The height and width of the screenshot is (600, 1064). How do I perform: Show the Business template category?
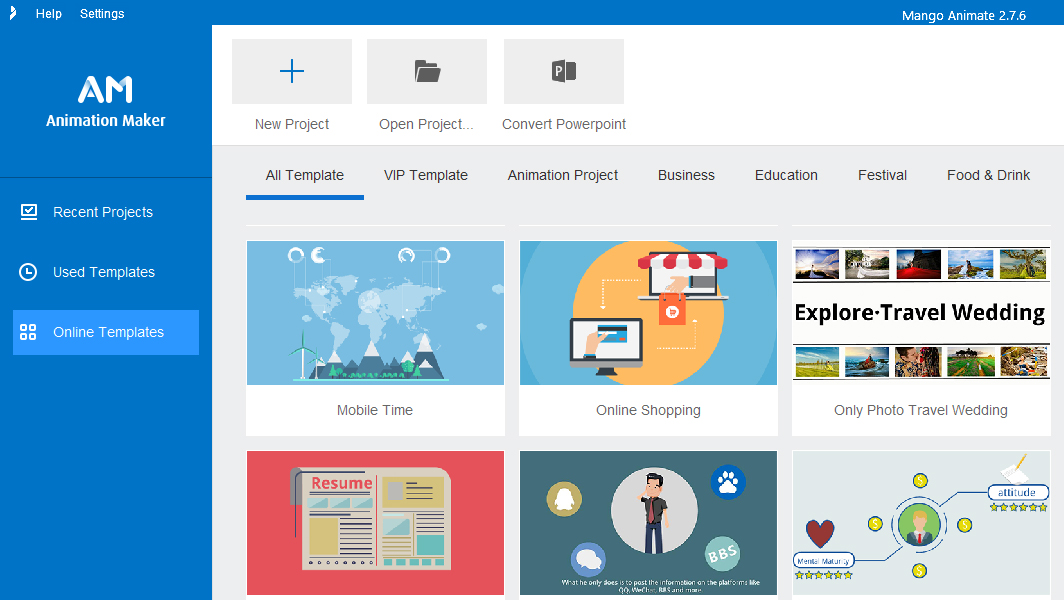pos(686,175)
